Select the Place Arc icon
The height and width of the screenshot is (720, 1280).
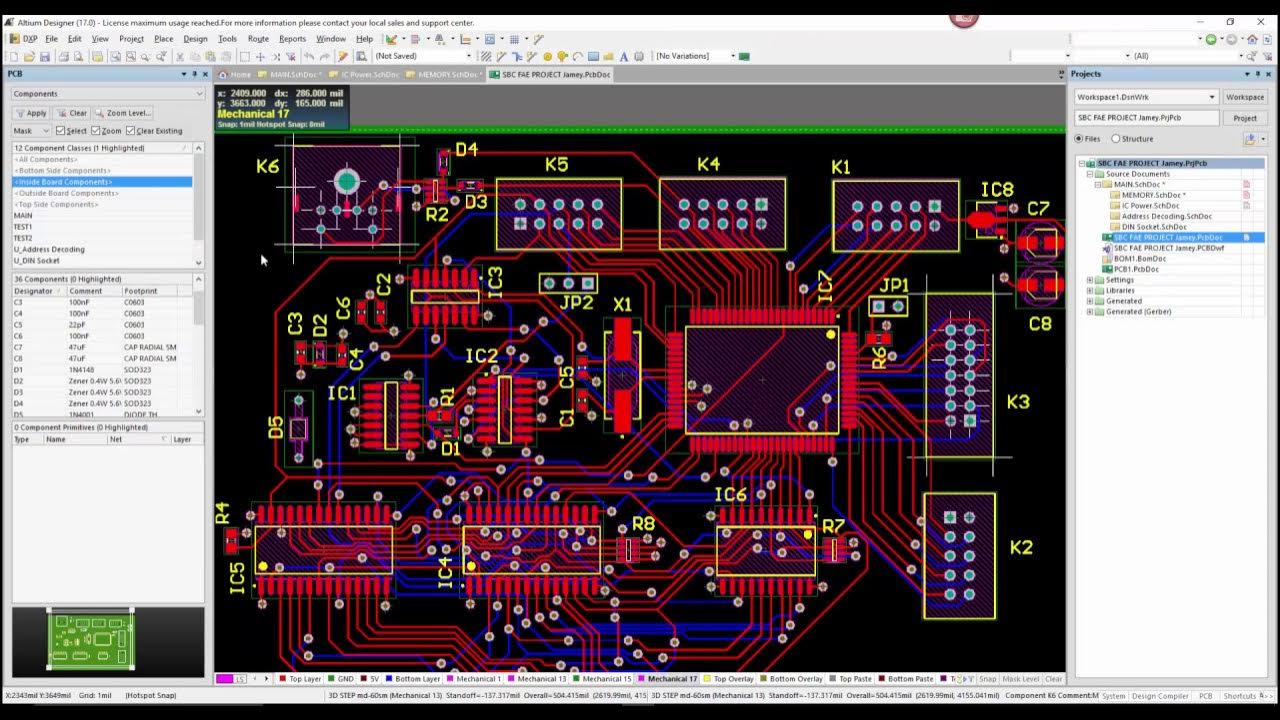[578, 56]
